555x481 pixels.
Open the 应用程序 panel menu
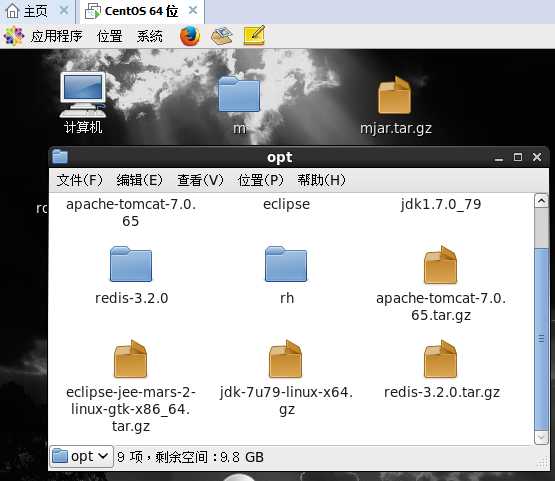click(57, 36)
